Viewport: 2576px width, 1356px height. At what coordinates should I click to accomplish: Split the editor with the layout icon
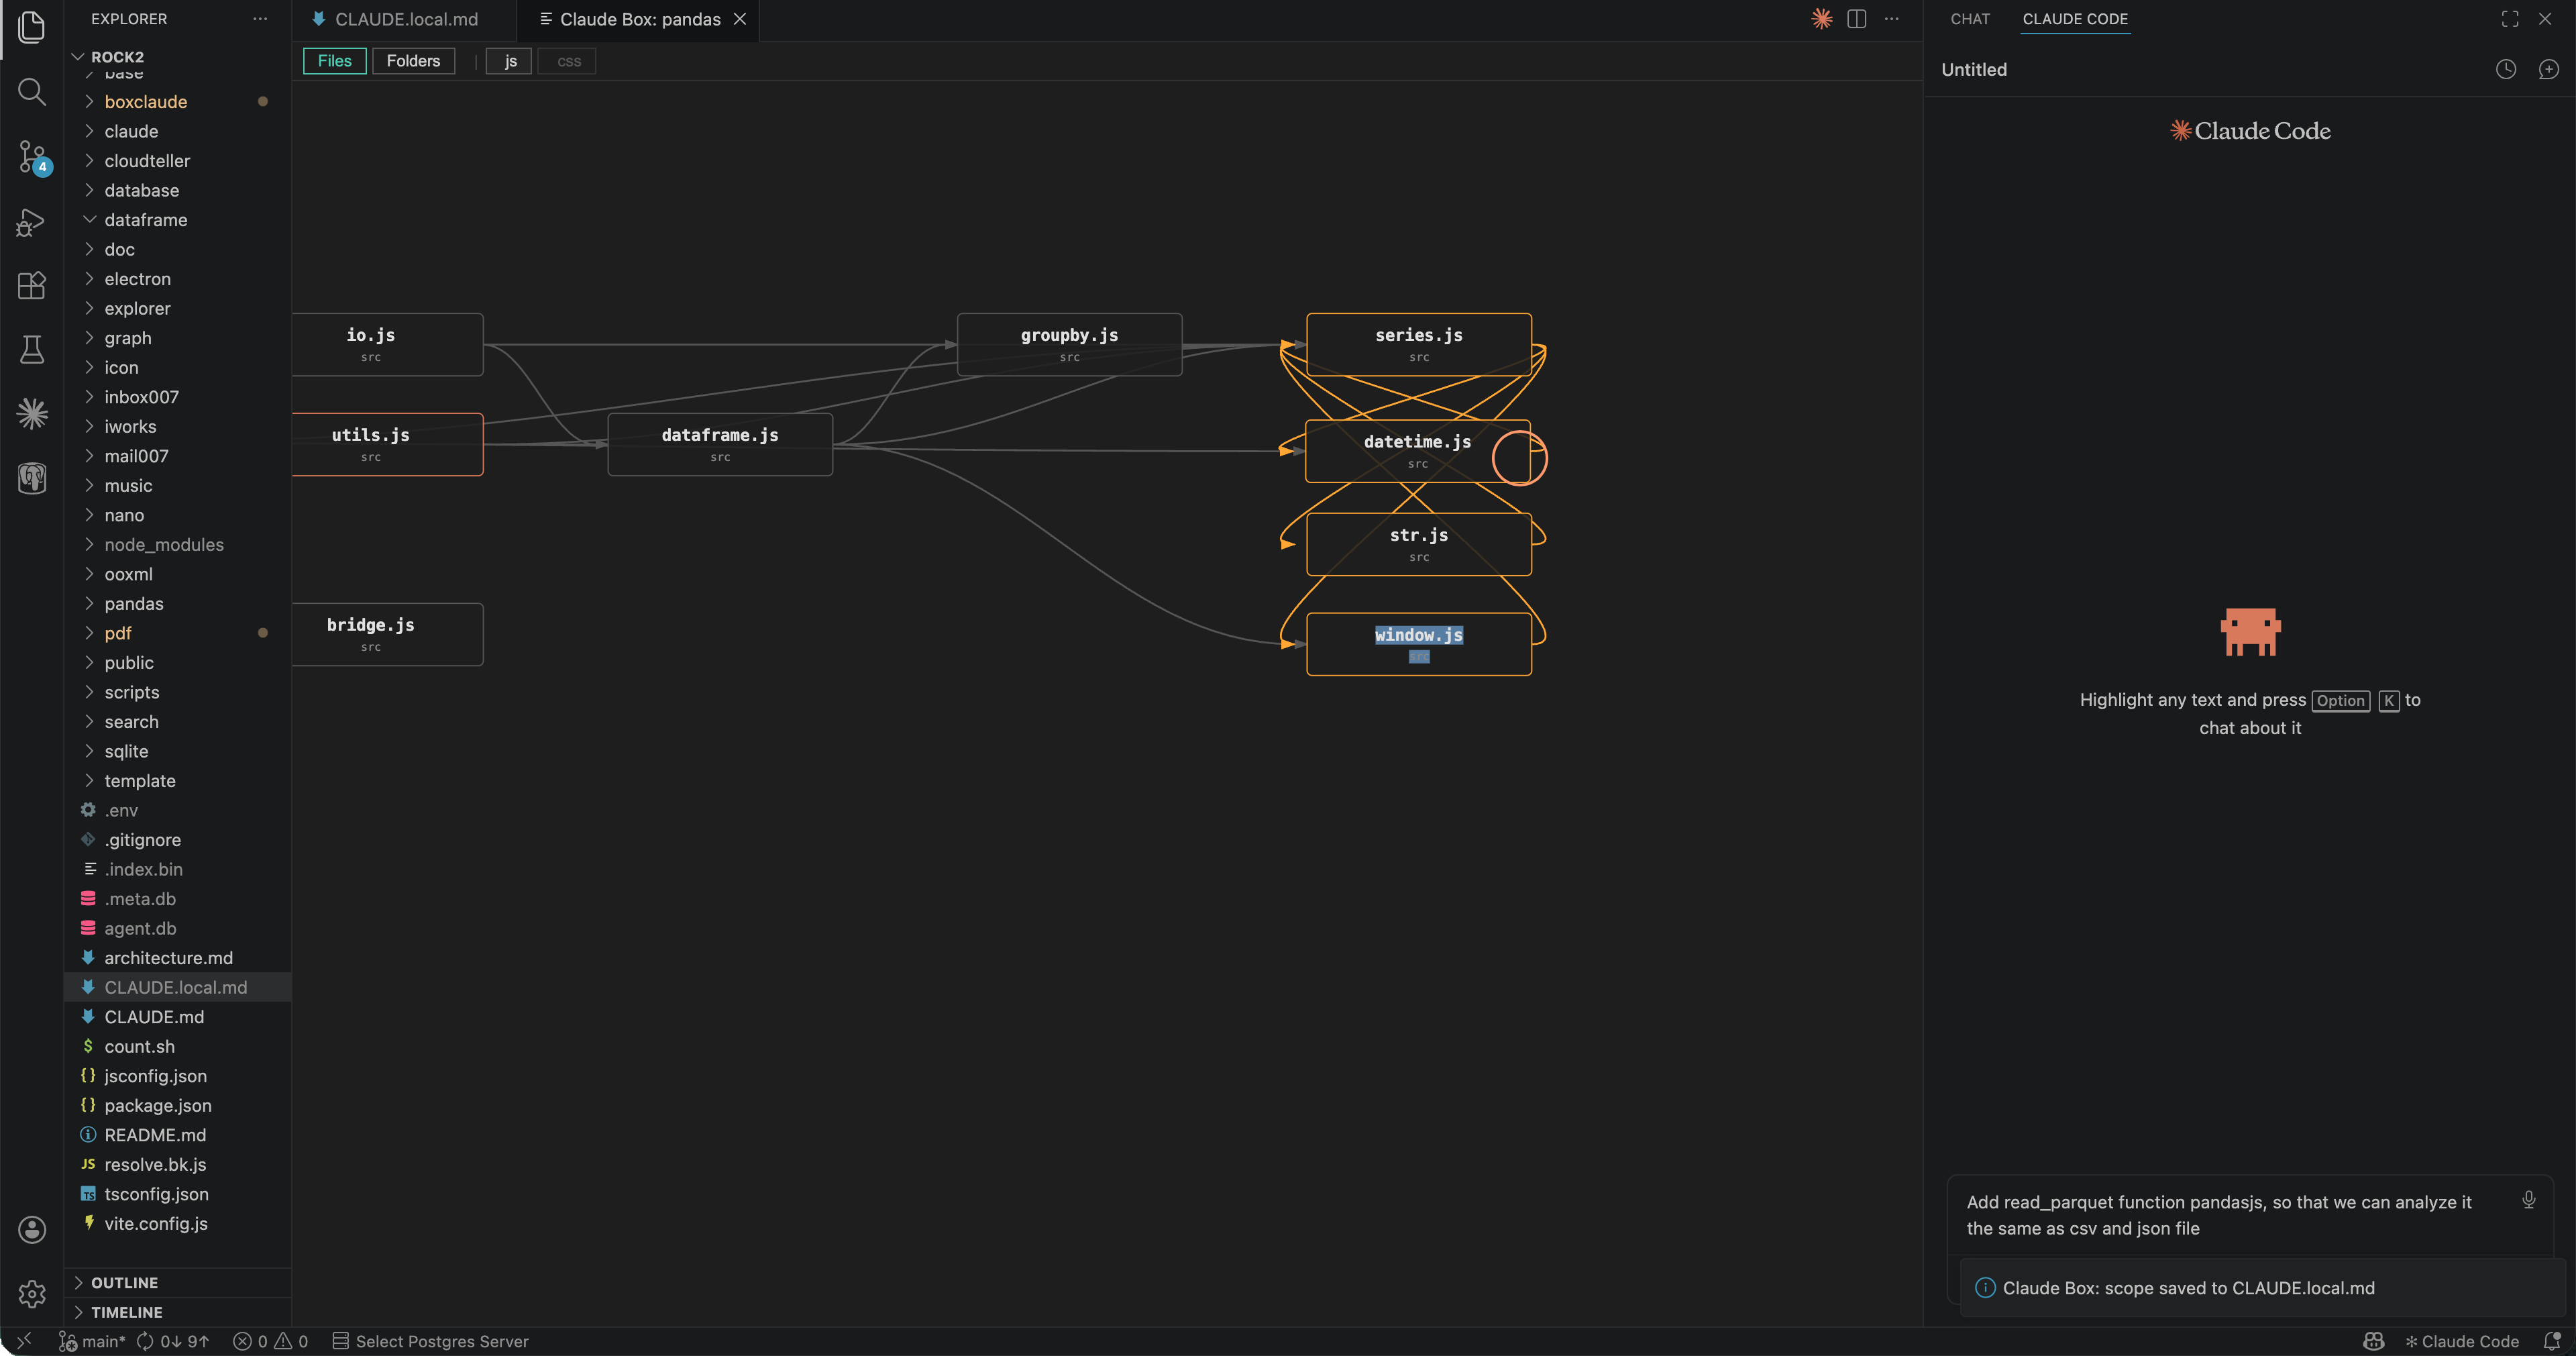click(1856, 19)
